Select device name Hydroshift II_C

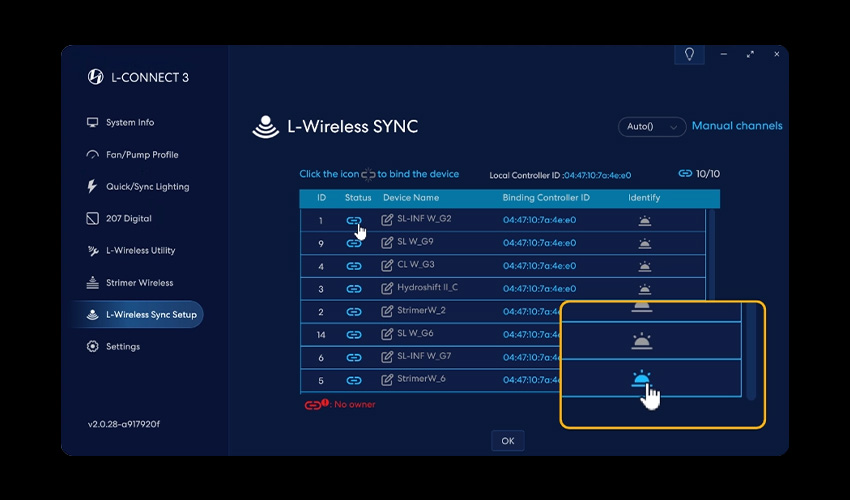coord(427,287)
